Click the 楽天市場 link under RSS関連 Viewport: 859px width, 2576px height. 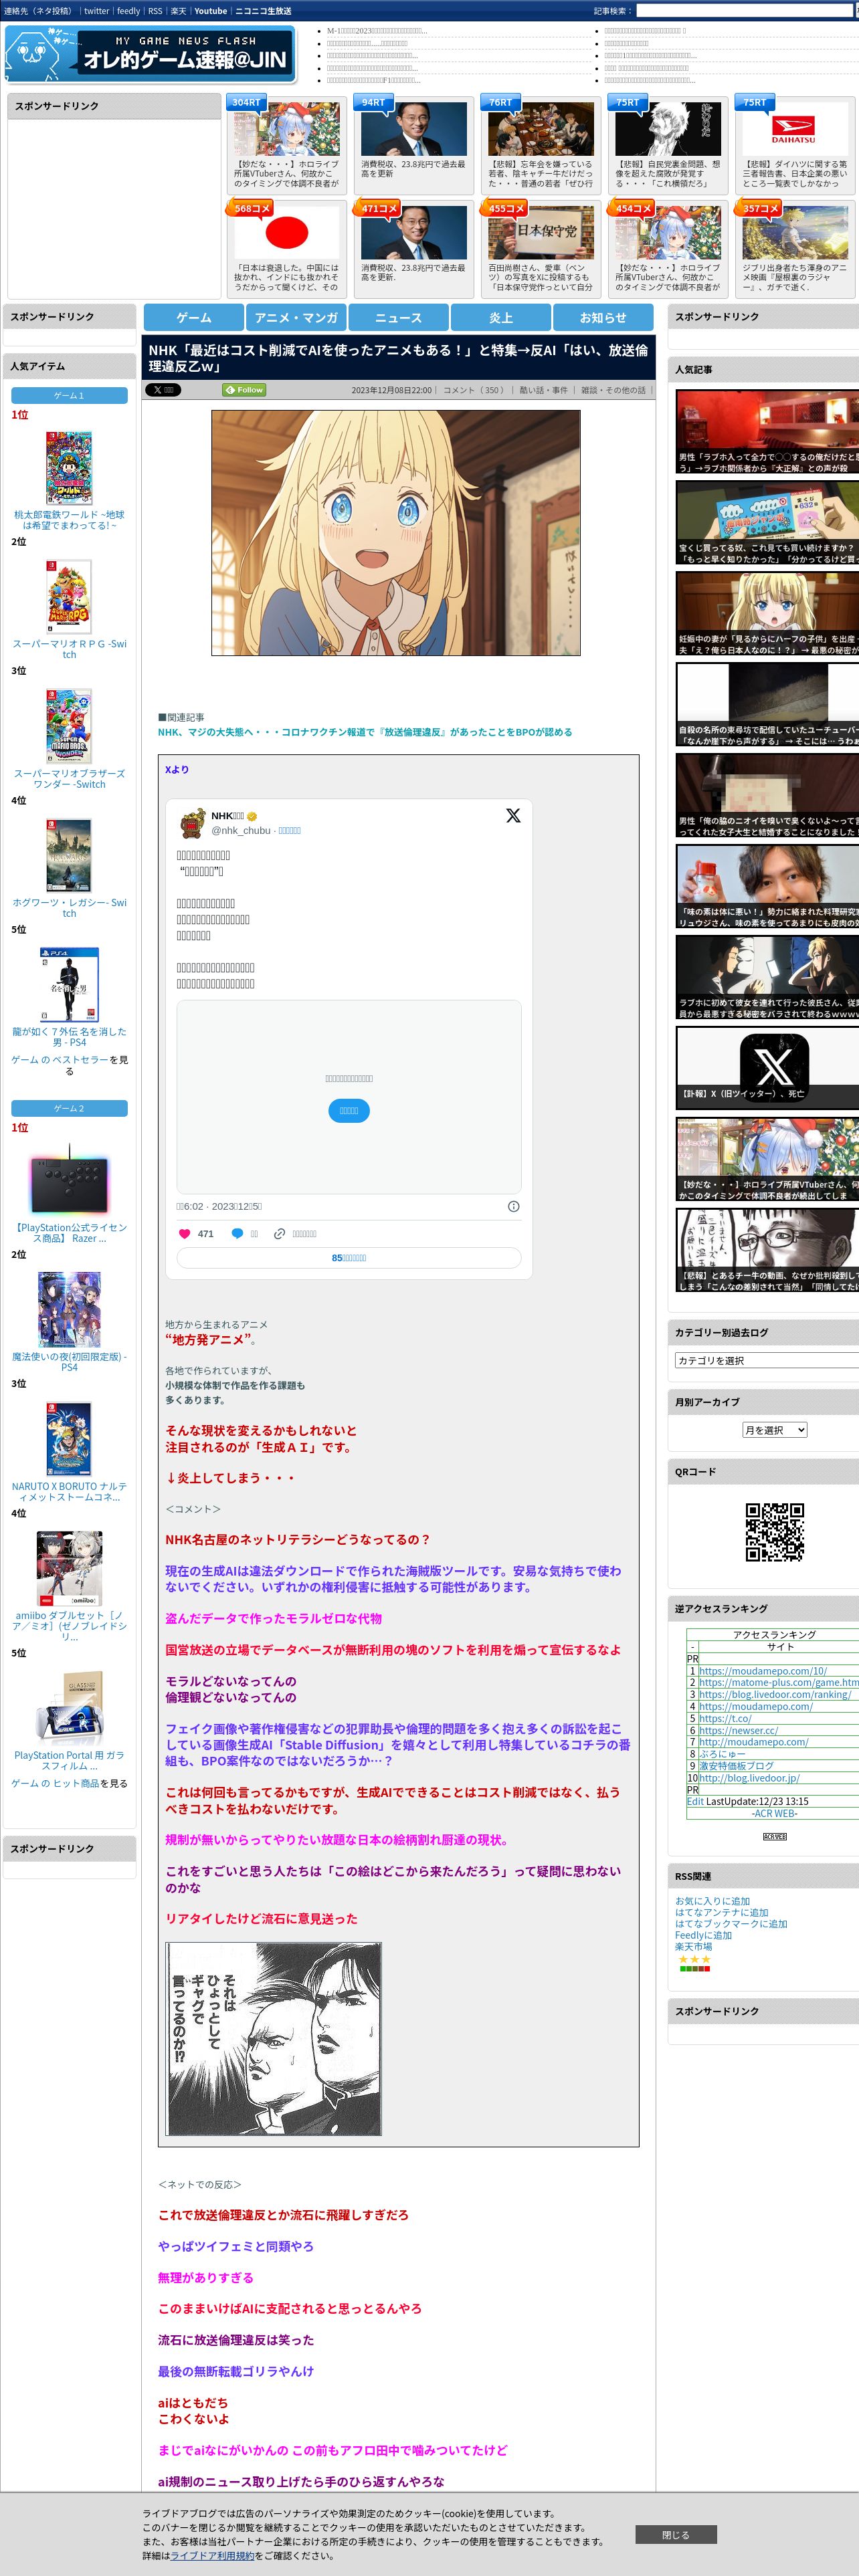pos(693,1946)
